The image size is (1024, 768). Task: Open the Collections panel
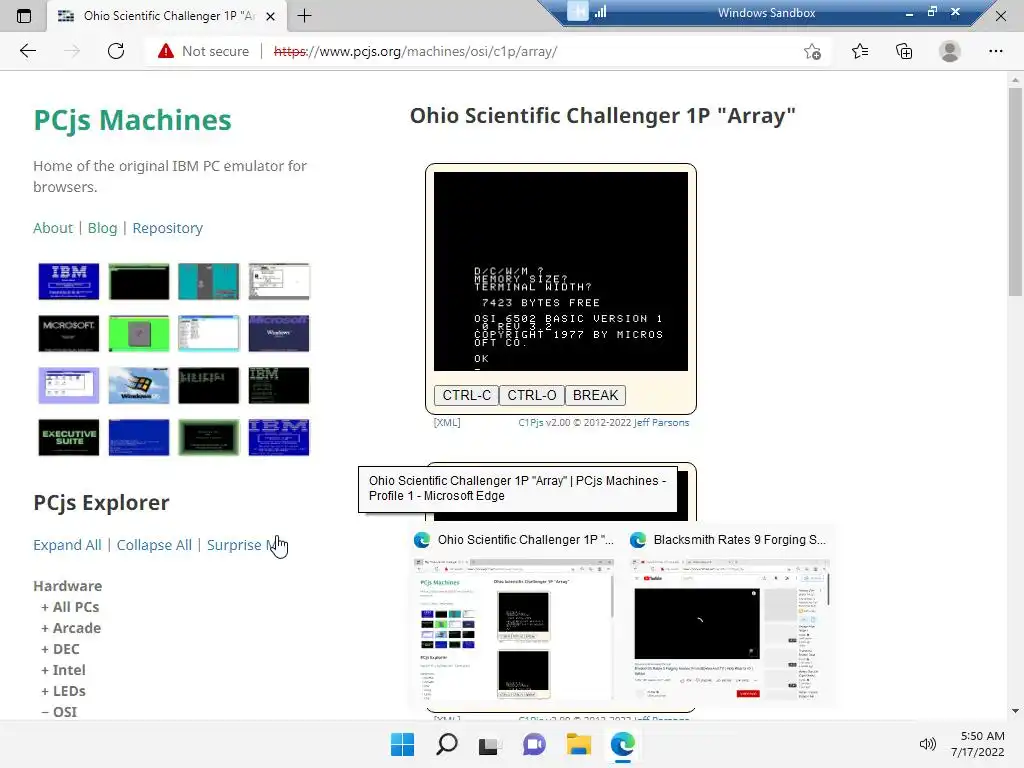pyautogui.click(x=904, y=51)
